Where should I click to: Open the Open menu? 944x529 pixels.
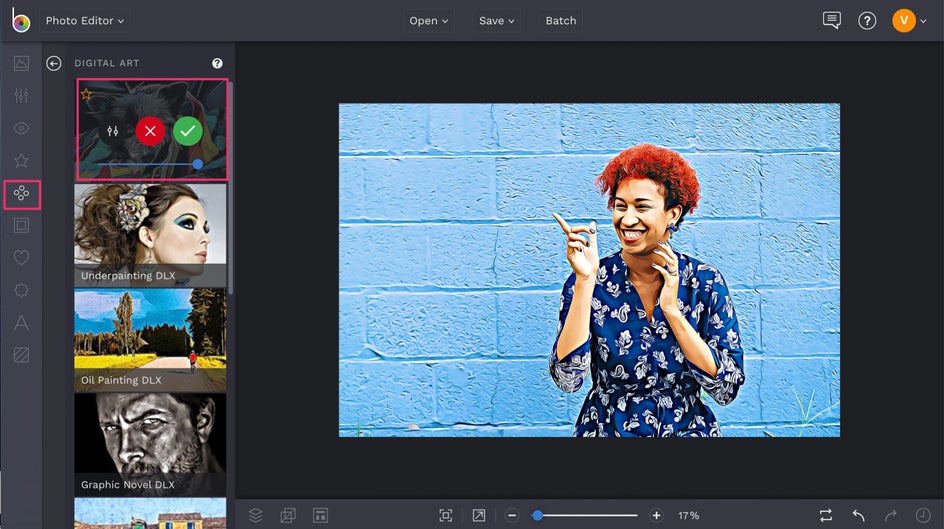[429, 20]
